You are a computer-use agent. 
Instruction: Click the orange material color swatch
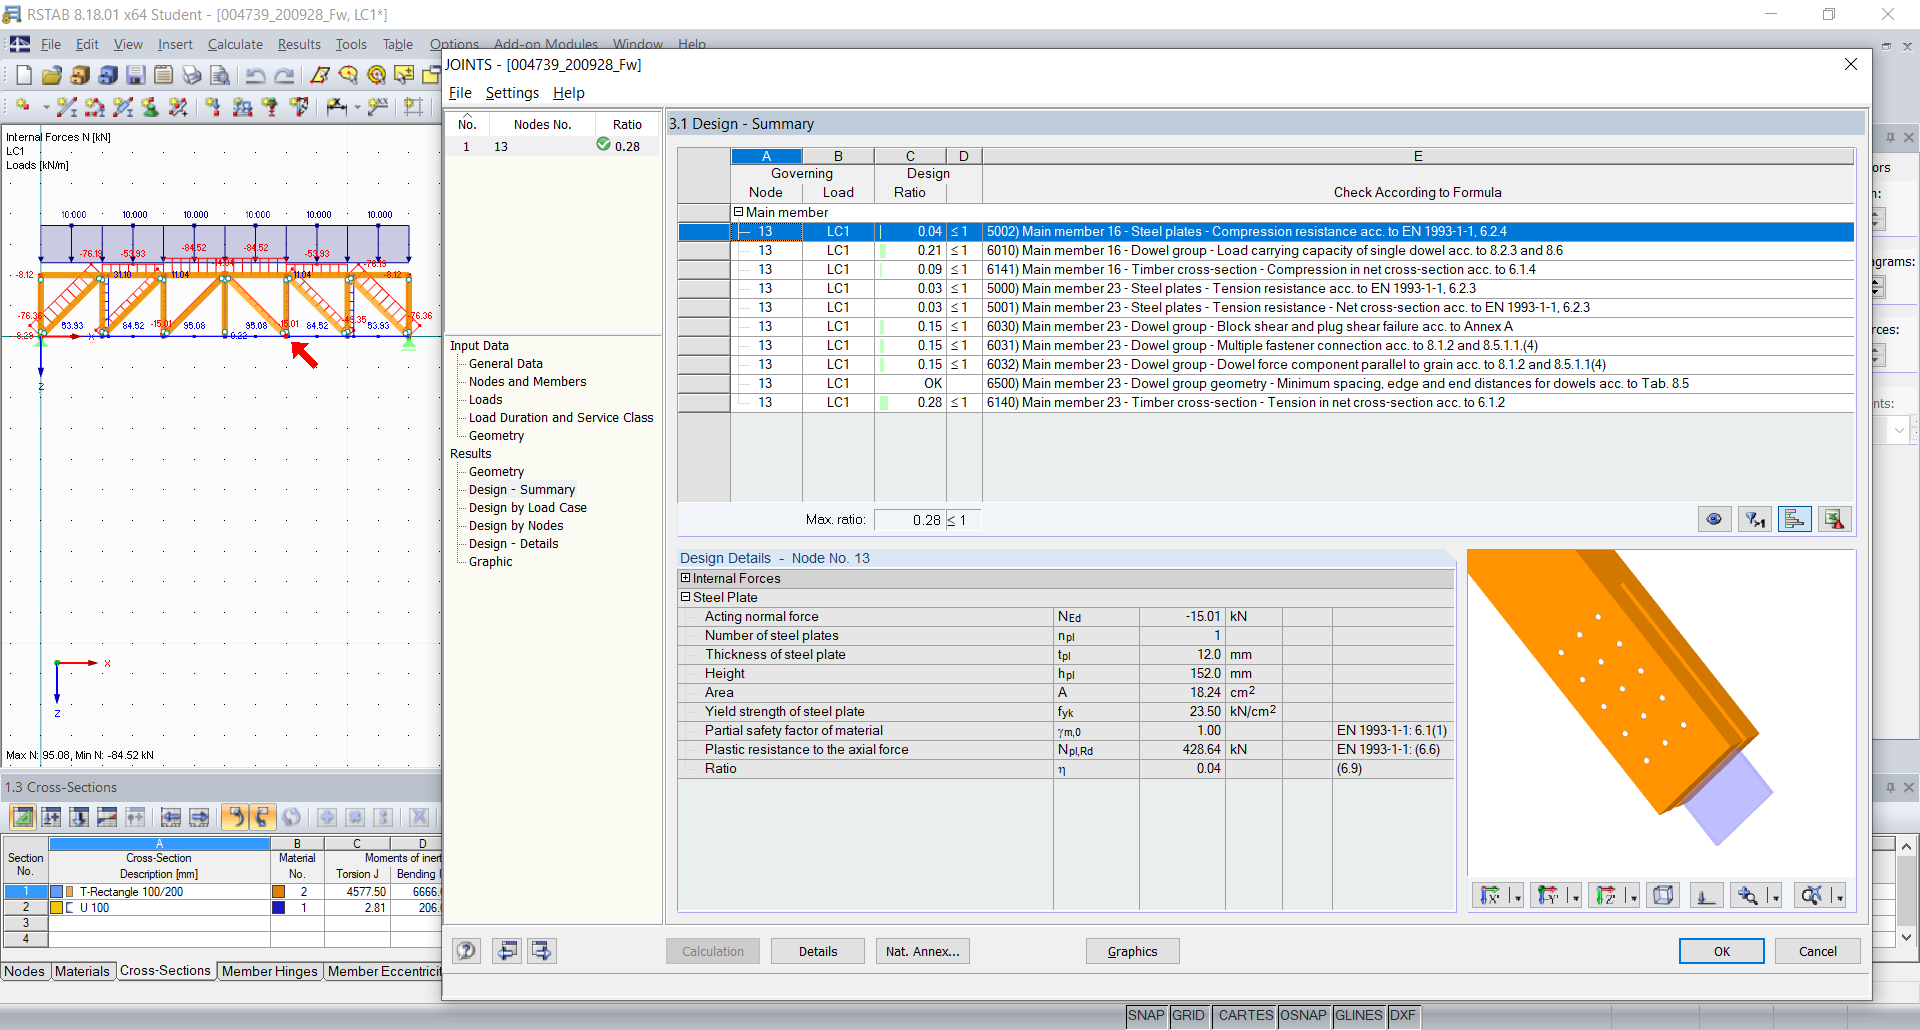(278, 892)
